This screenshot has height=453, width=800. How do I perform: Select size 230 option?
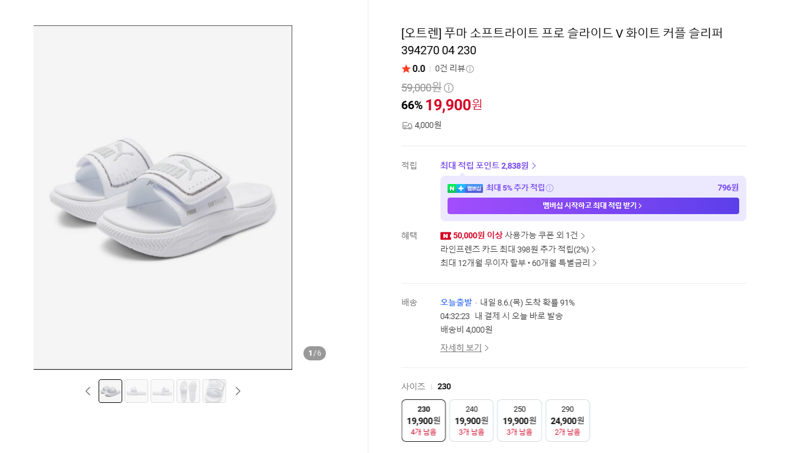point(423,420)
